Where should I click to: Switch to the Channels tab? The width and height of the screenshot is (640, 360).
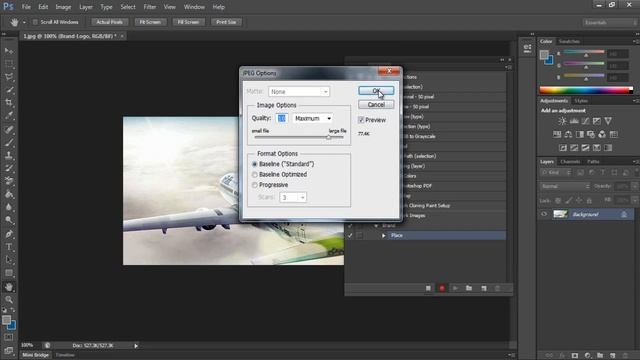click(x=570, y=162)
